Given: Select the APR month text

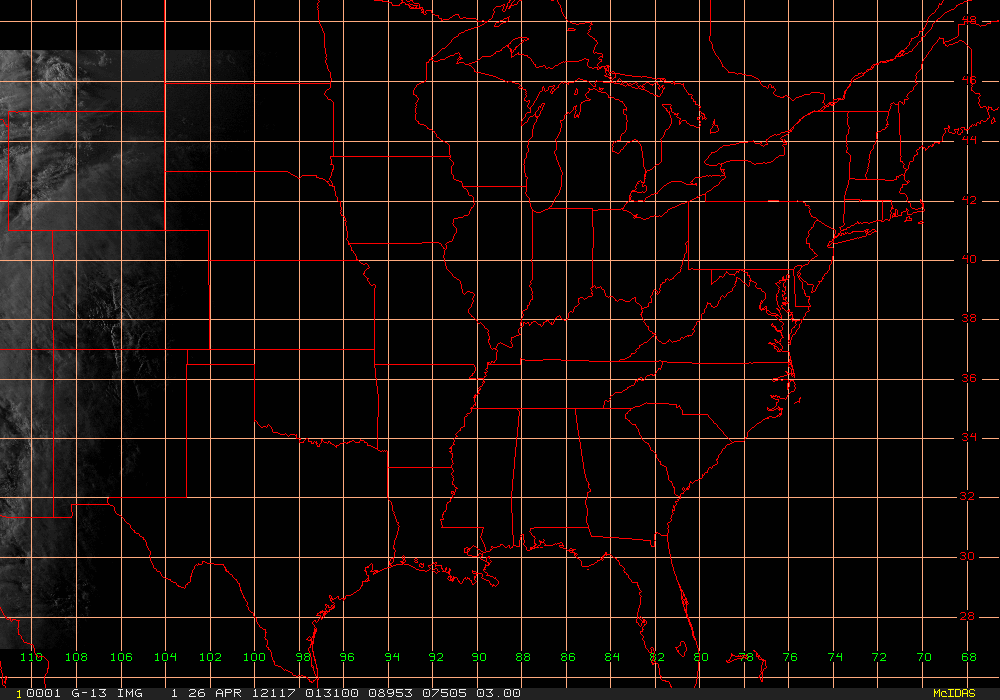Looking at the screenshot, I should 228,693.
